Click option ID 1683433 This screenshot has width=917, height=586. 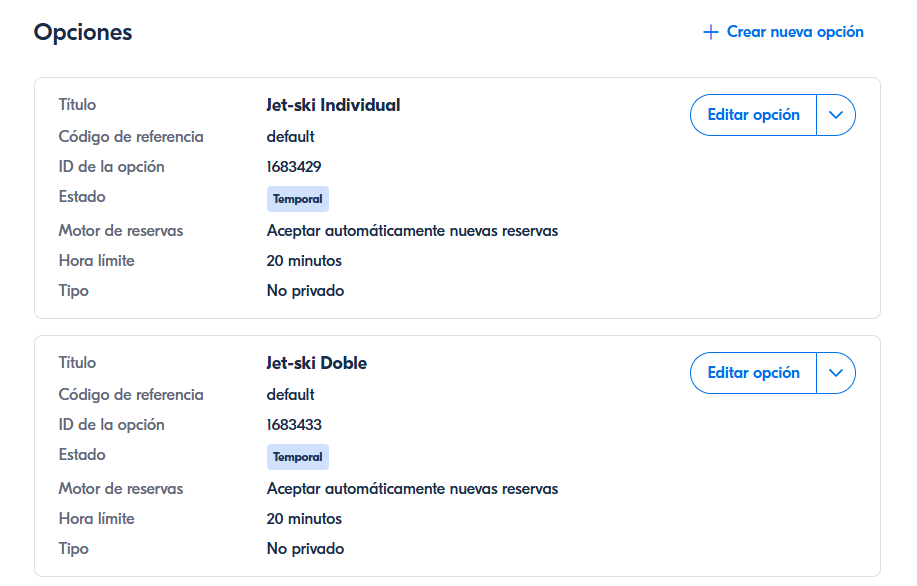click(294, 425)
